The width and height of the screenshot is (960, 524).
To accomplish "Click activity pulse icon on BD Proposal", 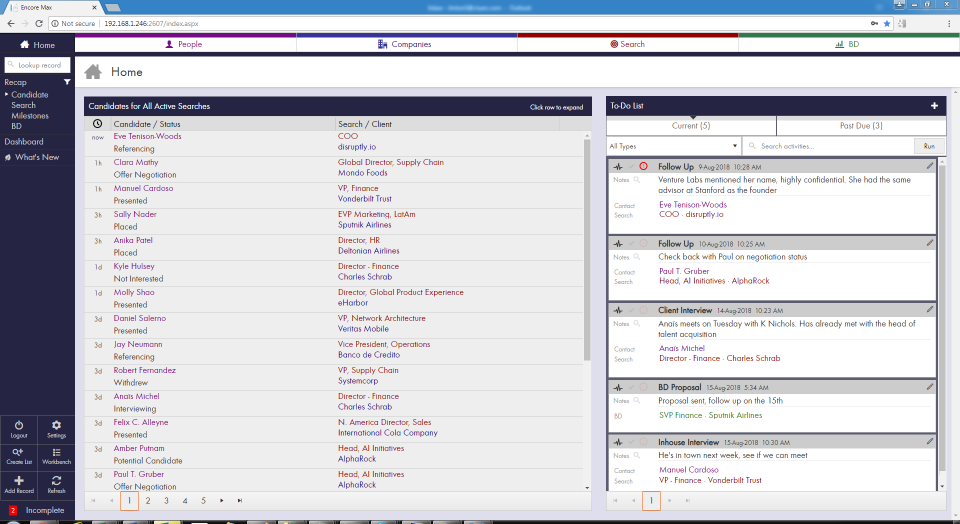I will [x=618, y=387].
